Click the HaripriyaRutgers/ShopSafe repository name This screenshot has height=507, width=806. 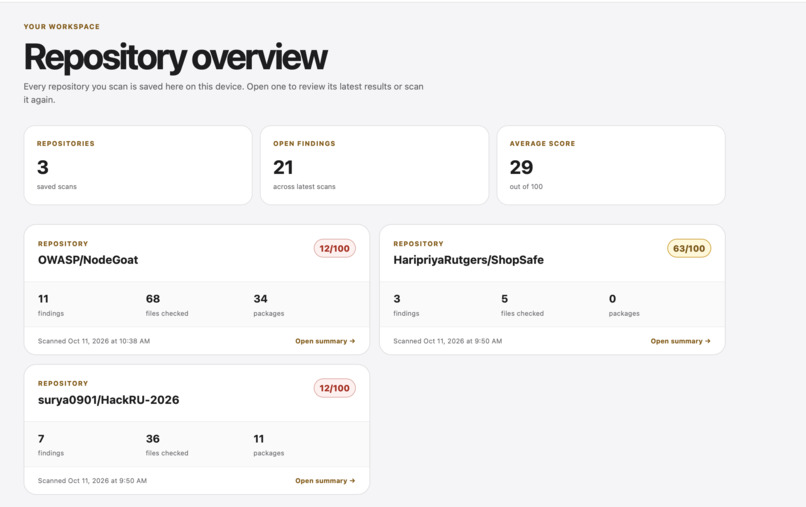(x=468, y=260)
